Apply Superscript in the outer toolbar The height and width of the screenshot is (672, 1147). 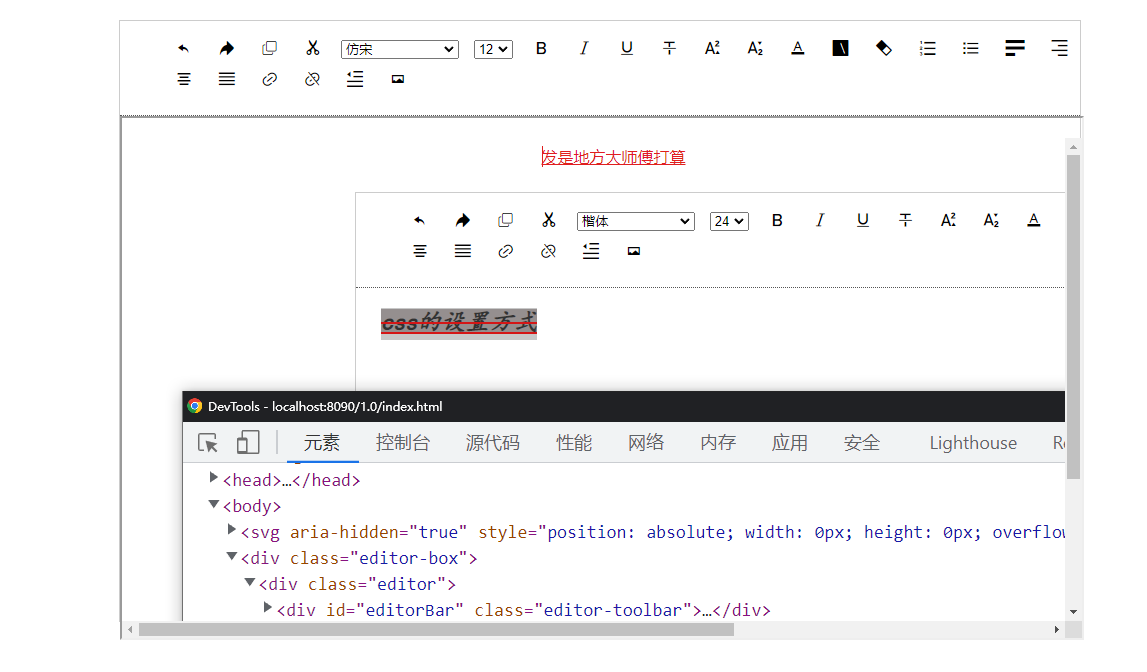[x=712, y=48]
